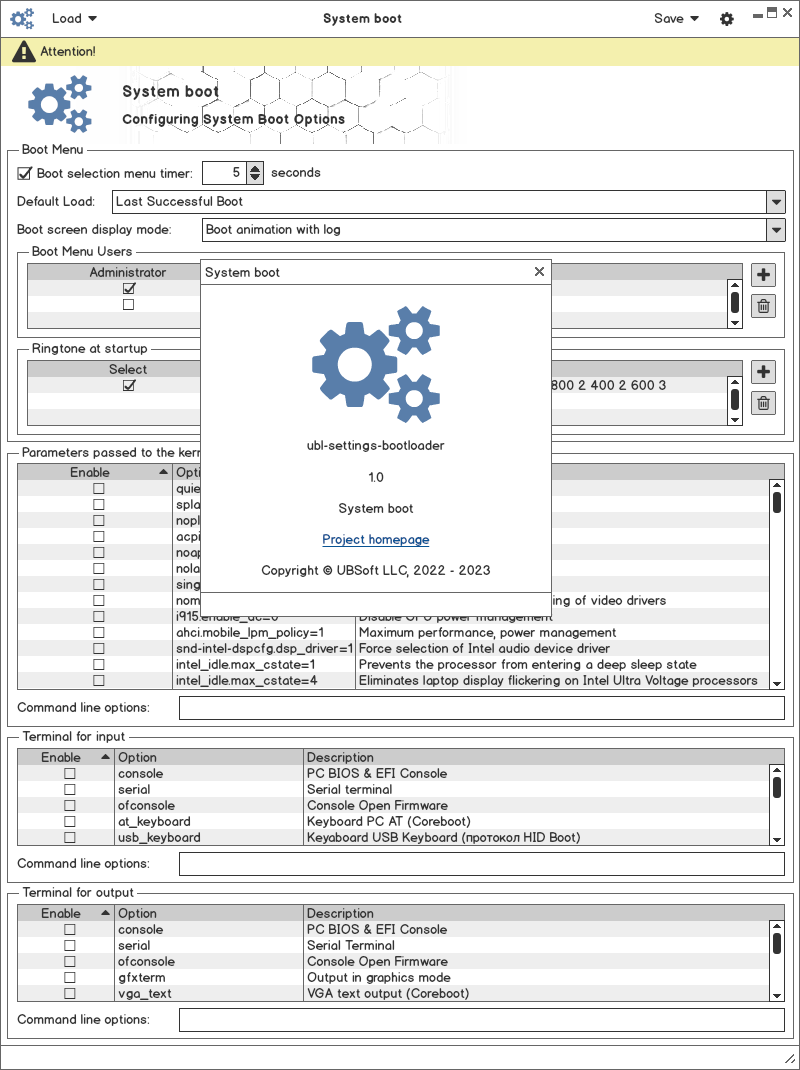The image size is (800, 1070).
Task: Add a startup ringtone with plus icon
Action: 763,372
